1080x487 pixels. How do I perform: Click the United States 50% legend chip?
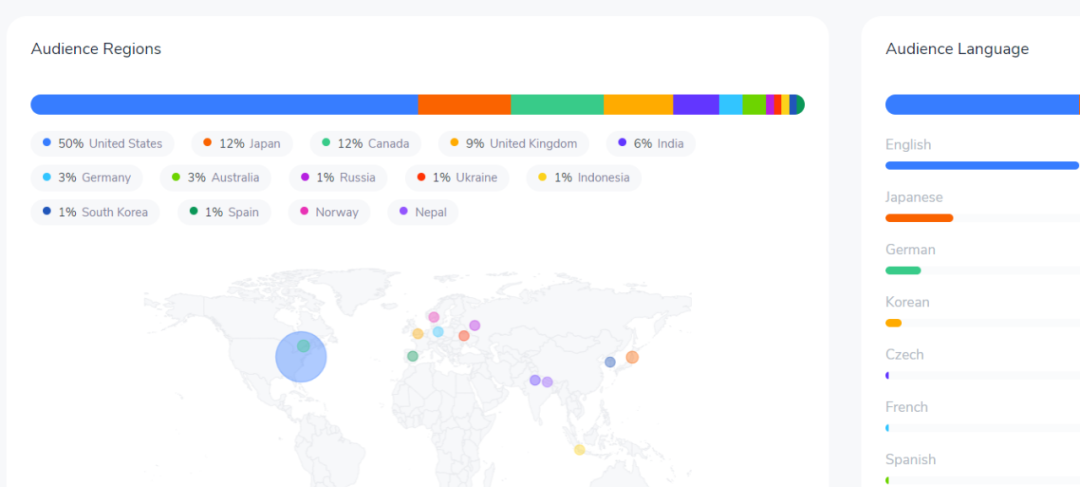102,143
